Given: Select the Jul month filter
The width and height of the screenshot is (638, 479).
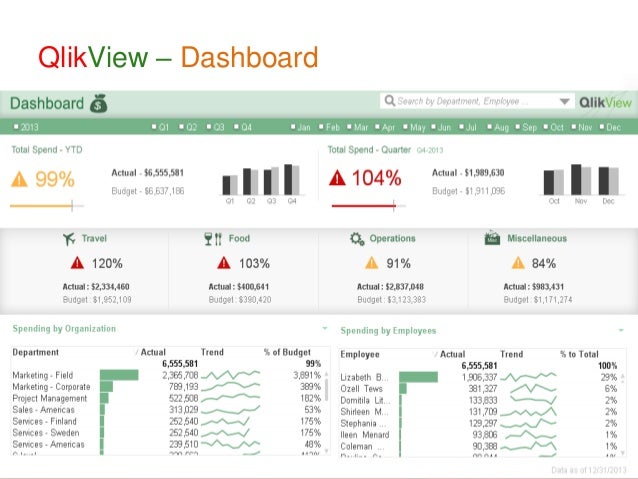Looking at the screenshot, I should (468, 127).
